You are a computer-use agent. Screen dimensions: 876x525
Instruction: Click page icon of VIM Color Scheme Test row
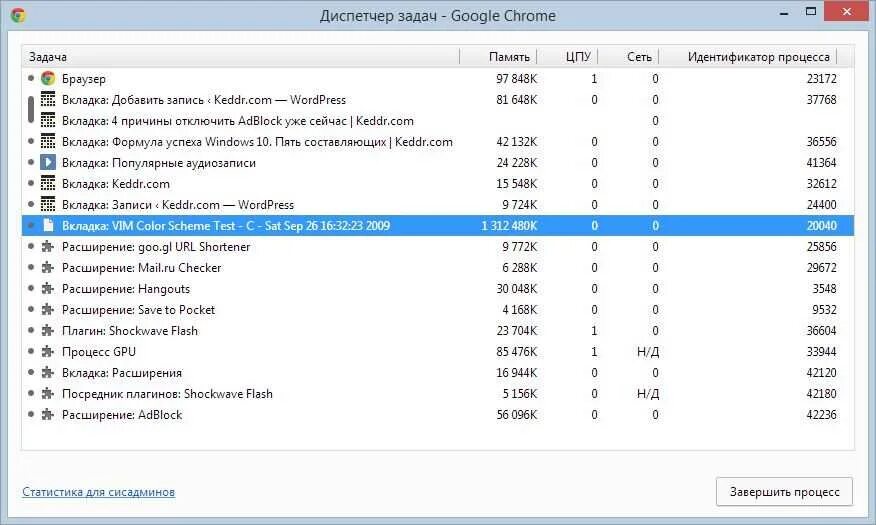pos(48,226)
